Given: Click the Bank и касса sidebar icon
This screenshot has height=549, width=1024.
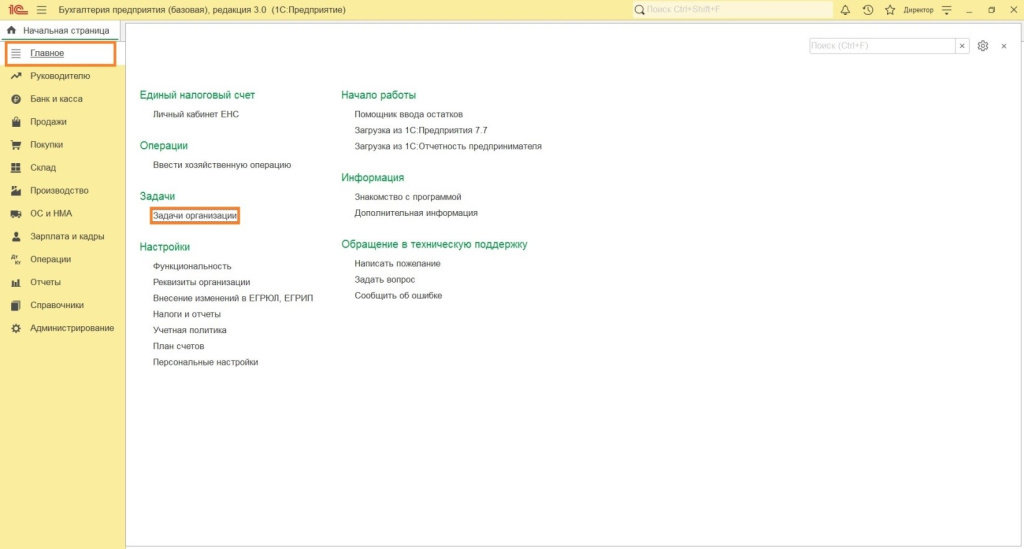Looking at the screenshot, I should [x=16, y=99].
